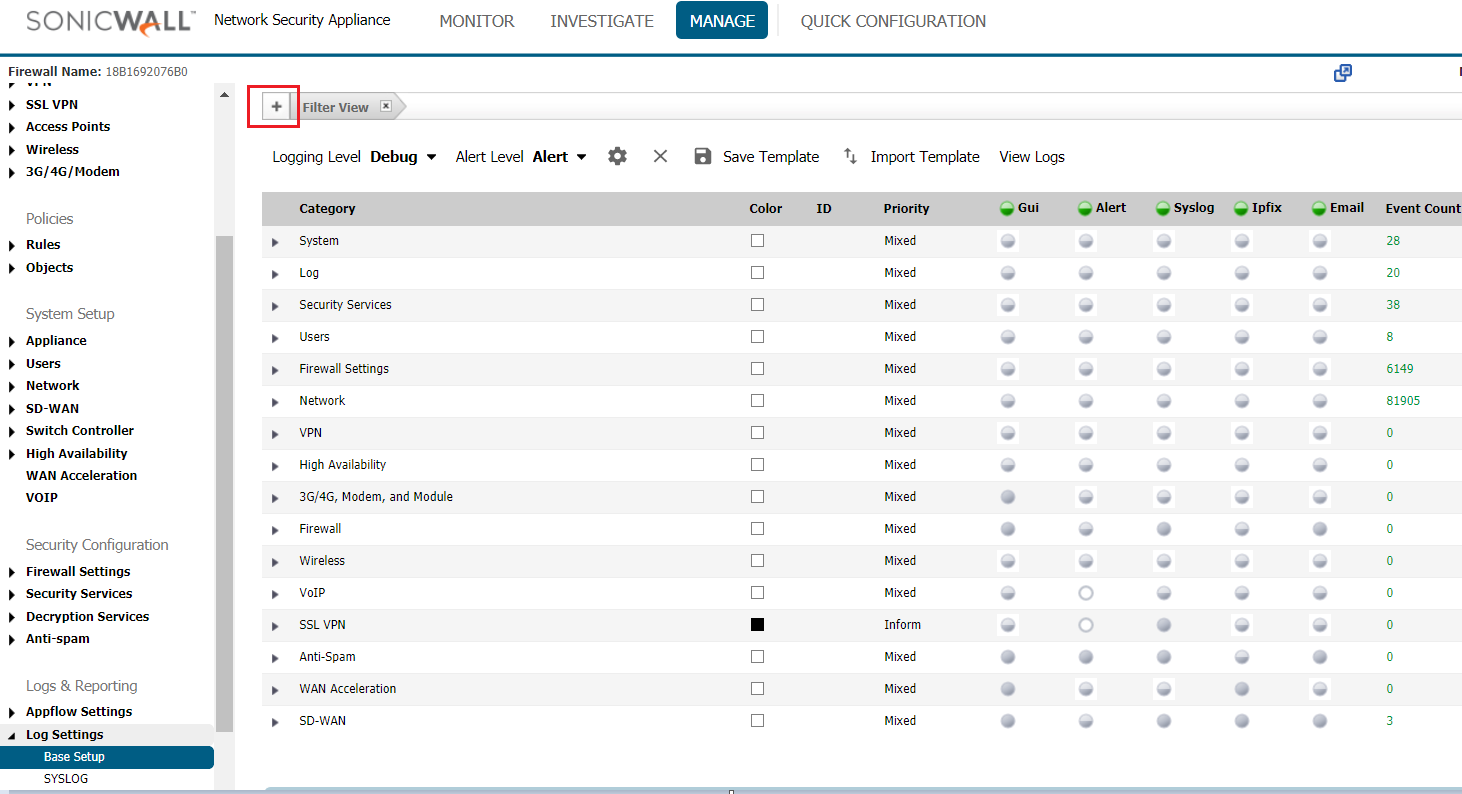1462x794 pixels.
Task: Toggle Ipfix indicator for Users row
Action: coord(1242,337)
